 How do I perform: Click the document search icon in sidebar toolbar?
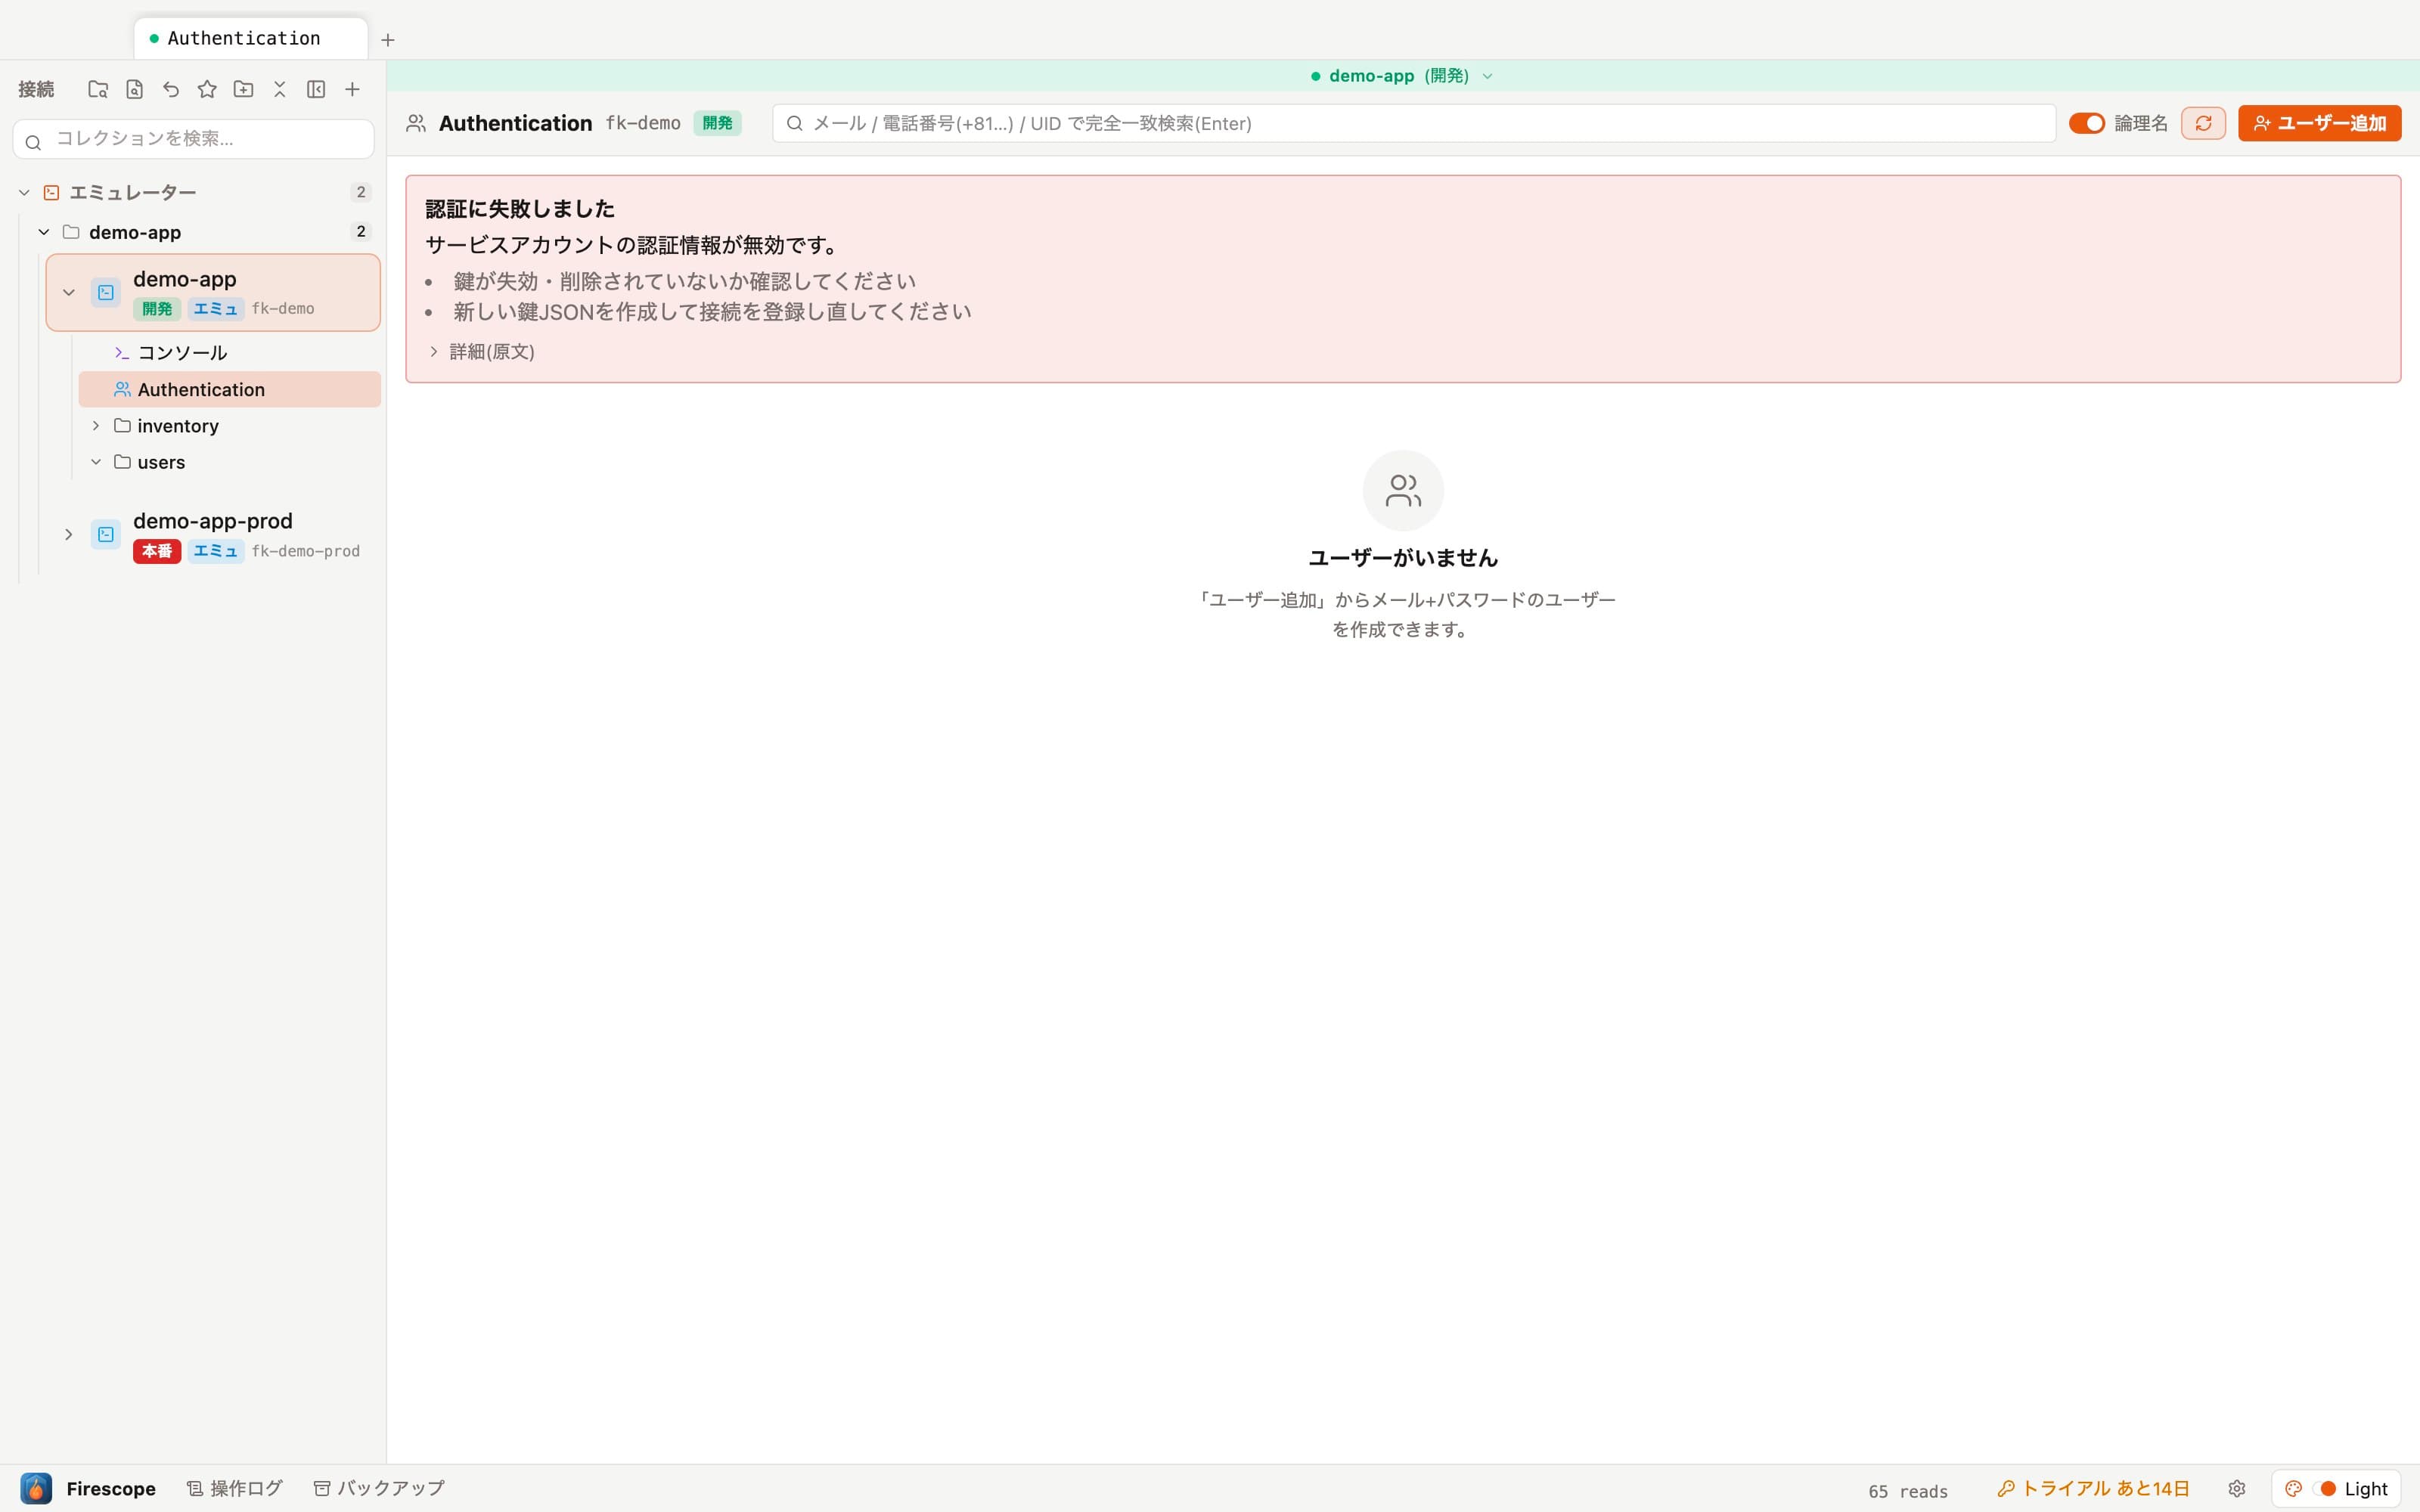(x=134, y=89)
